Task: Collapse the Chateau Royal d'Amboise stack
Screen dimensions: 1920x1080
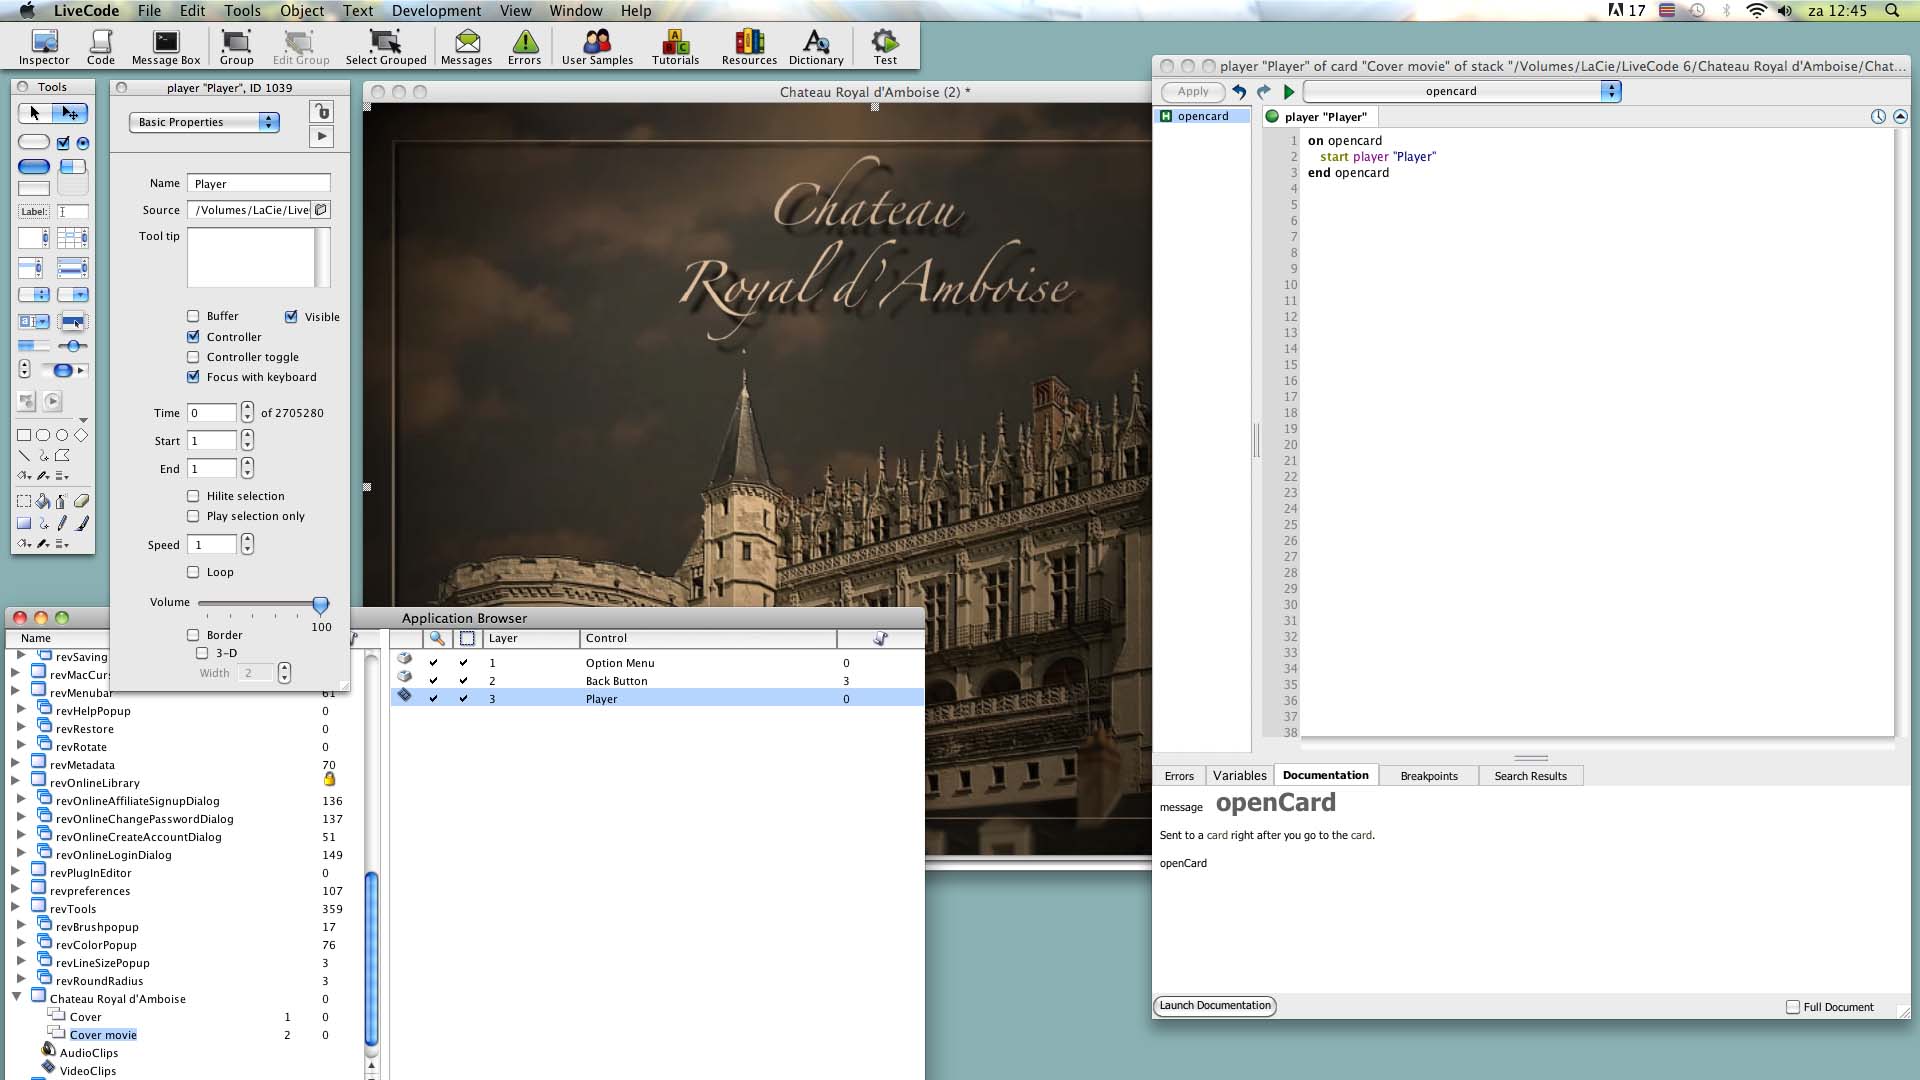Action: point(17,998)
